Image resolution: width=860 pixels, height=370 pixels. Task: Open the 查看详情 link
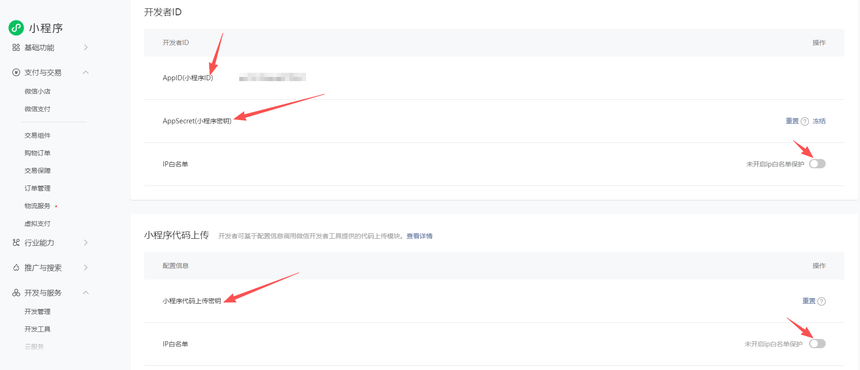point(420,236)
